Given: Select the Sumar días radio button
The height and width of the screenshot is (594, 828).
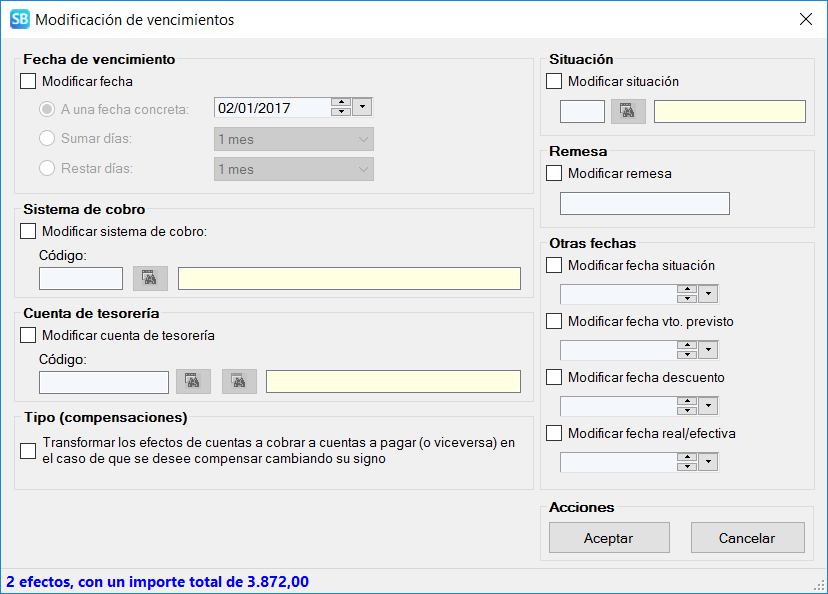Looking at the screenshot, I should pos(47,139).
